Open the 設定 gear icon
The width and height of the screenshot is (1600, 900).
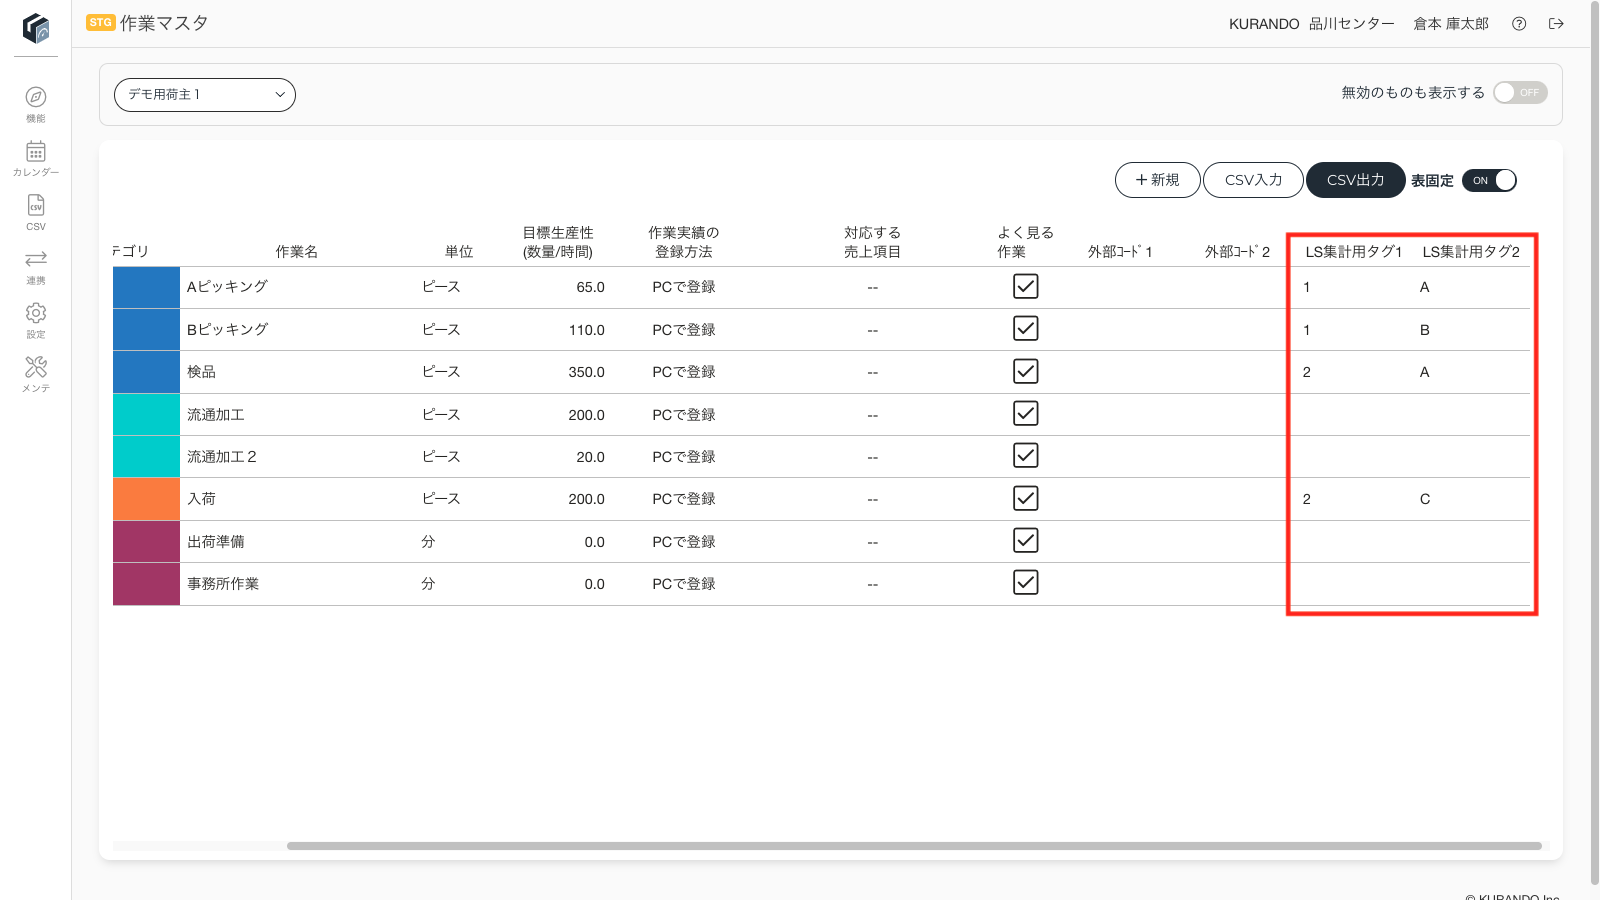point(36,313)
